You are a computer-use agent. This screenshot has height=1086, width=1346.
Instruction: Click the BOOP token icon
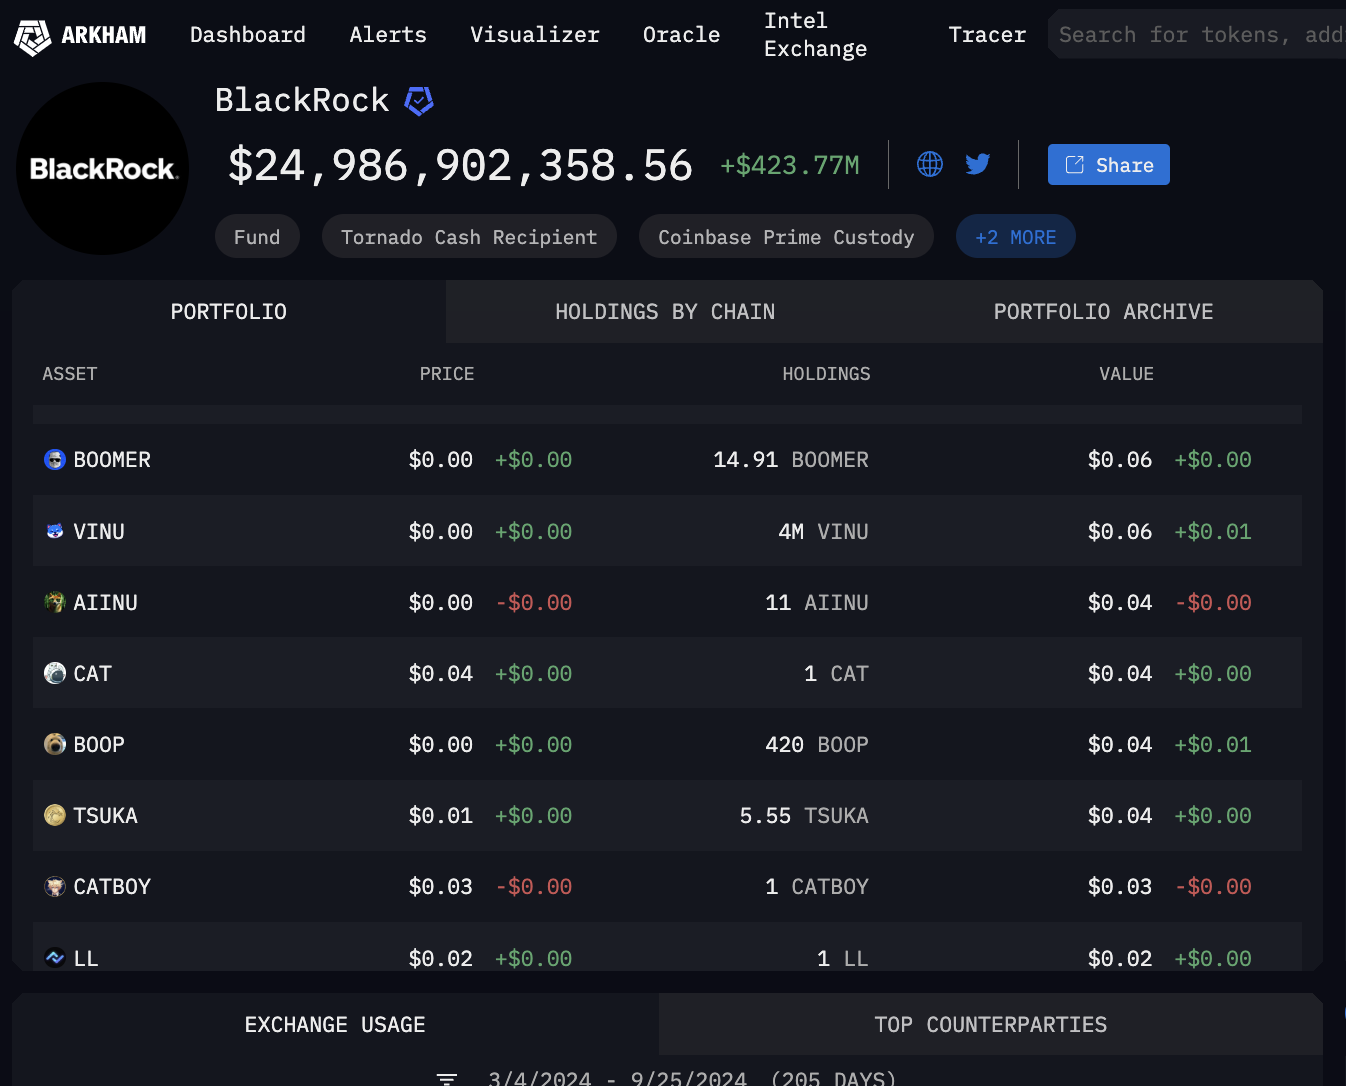click(x=55, y=744)
